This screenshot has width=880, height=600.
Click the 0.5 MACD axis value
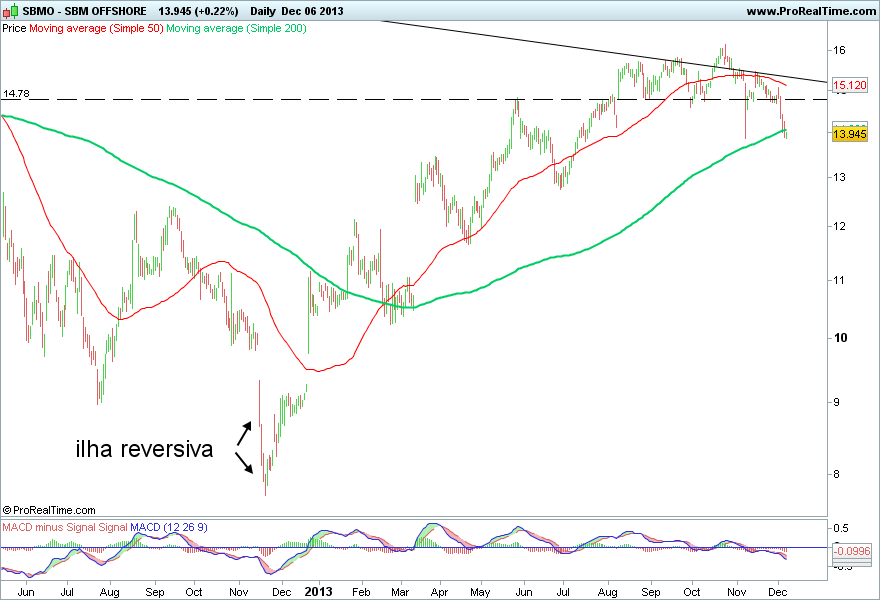840,528
